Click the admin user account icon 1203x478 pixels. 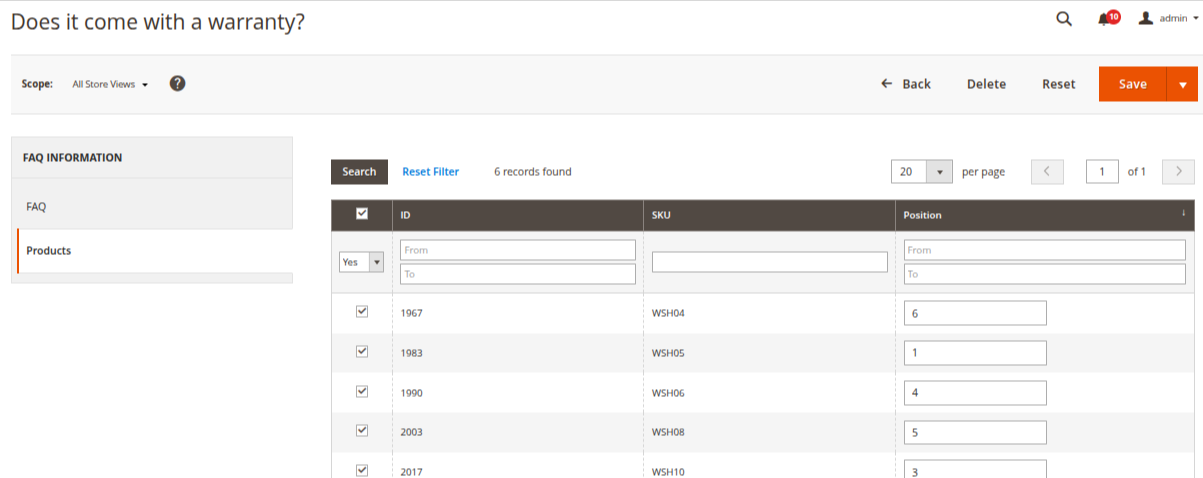(1146, 18)
